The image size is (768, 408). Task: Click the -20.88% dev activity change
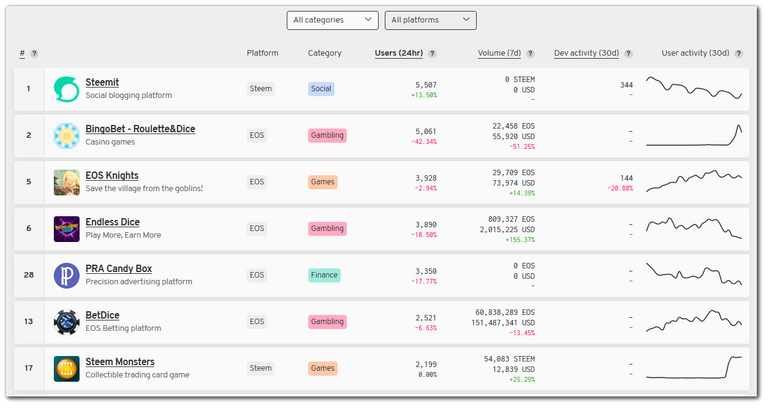[620, 189]
